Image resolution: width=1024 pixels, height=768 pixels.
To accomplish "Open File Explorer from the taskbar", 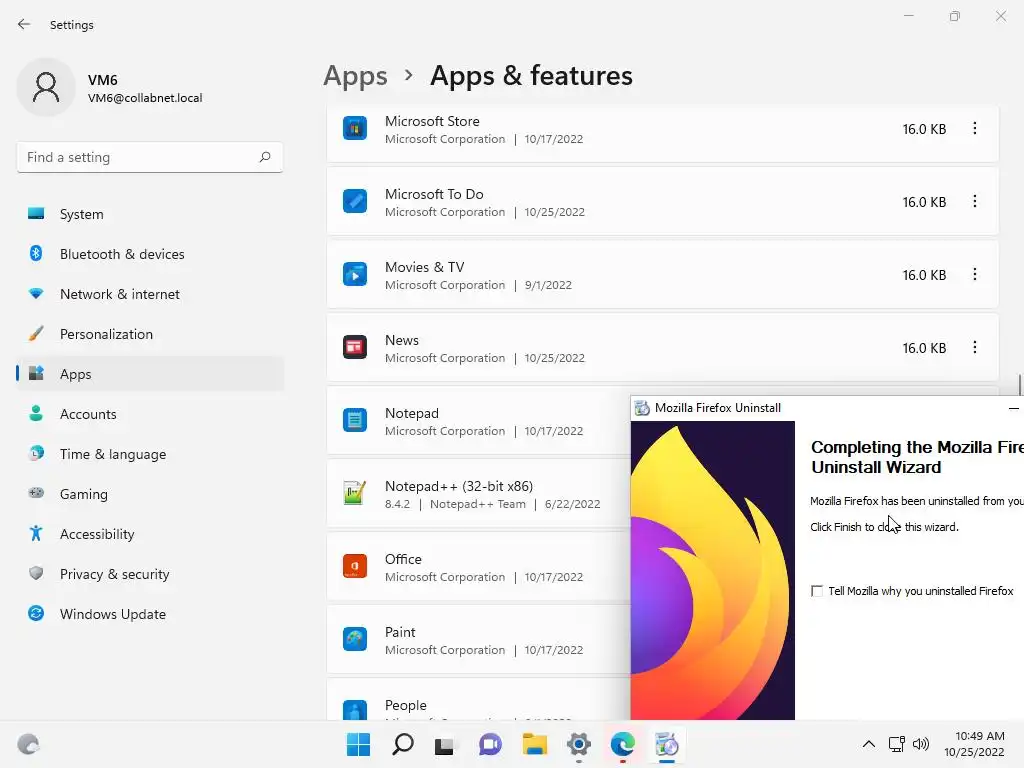I will pyautogui.click(x=534, y=744).
